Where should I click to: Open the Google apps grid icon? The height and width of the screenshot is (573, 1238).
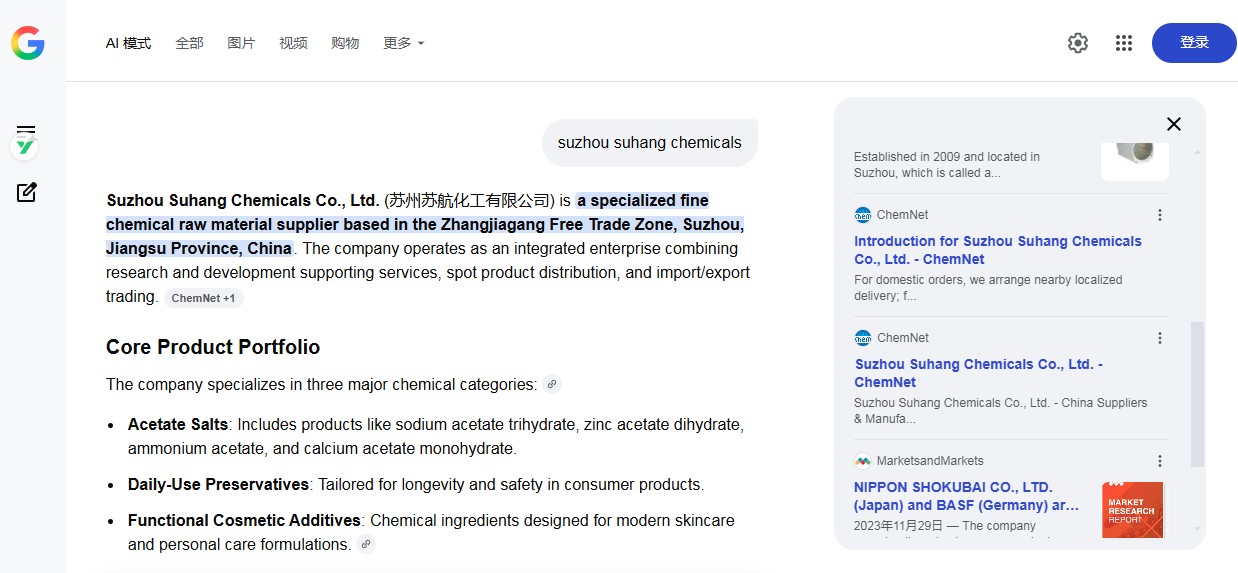(1124, 43)
